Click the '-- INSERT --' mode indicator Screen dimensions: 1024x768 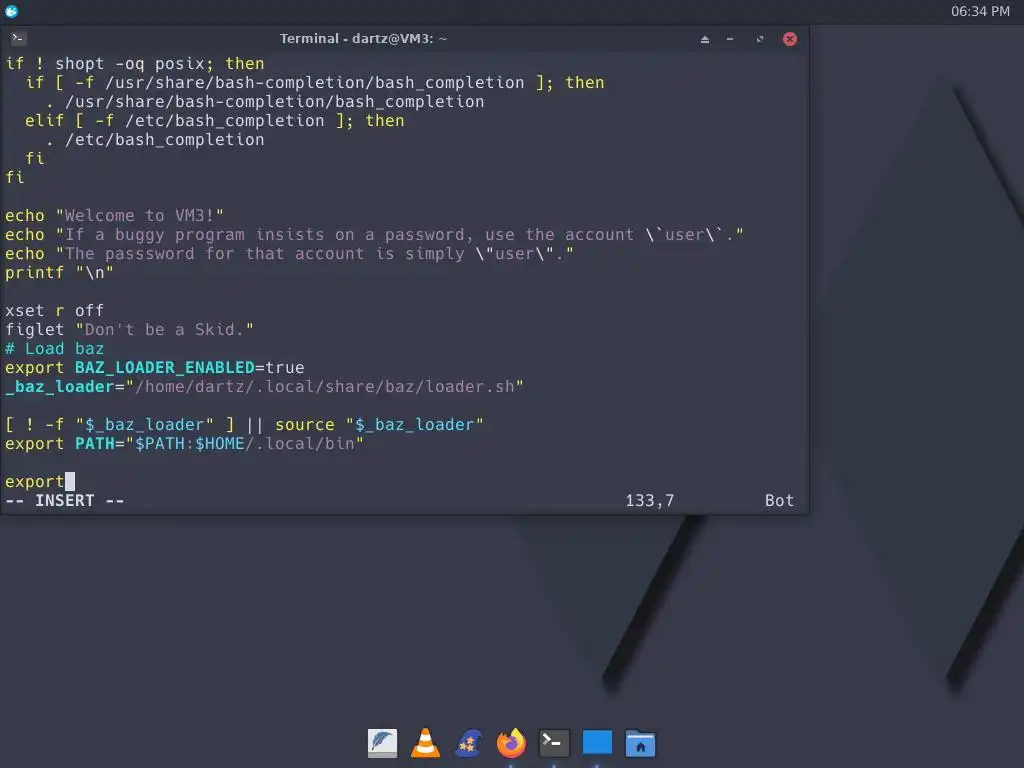(65, 500)
